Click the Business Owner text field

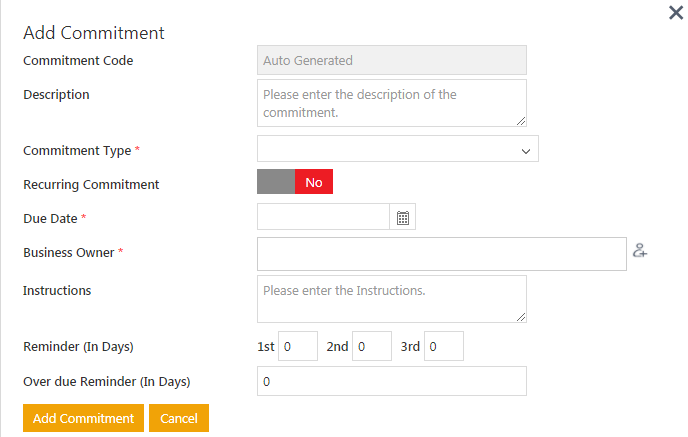coord(441,254)
